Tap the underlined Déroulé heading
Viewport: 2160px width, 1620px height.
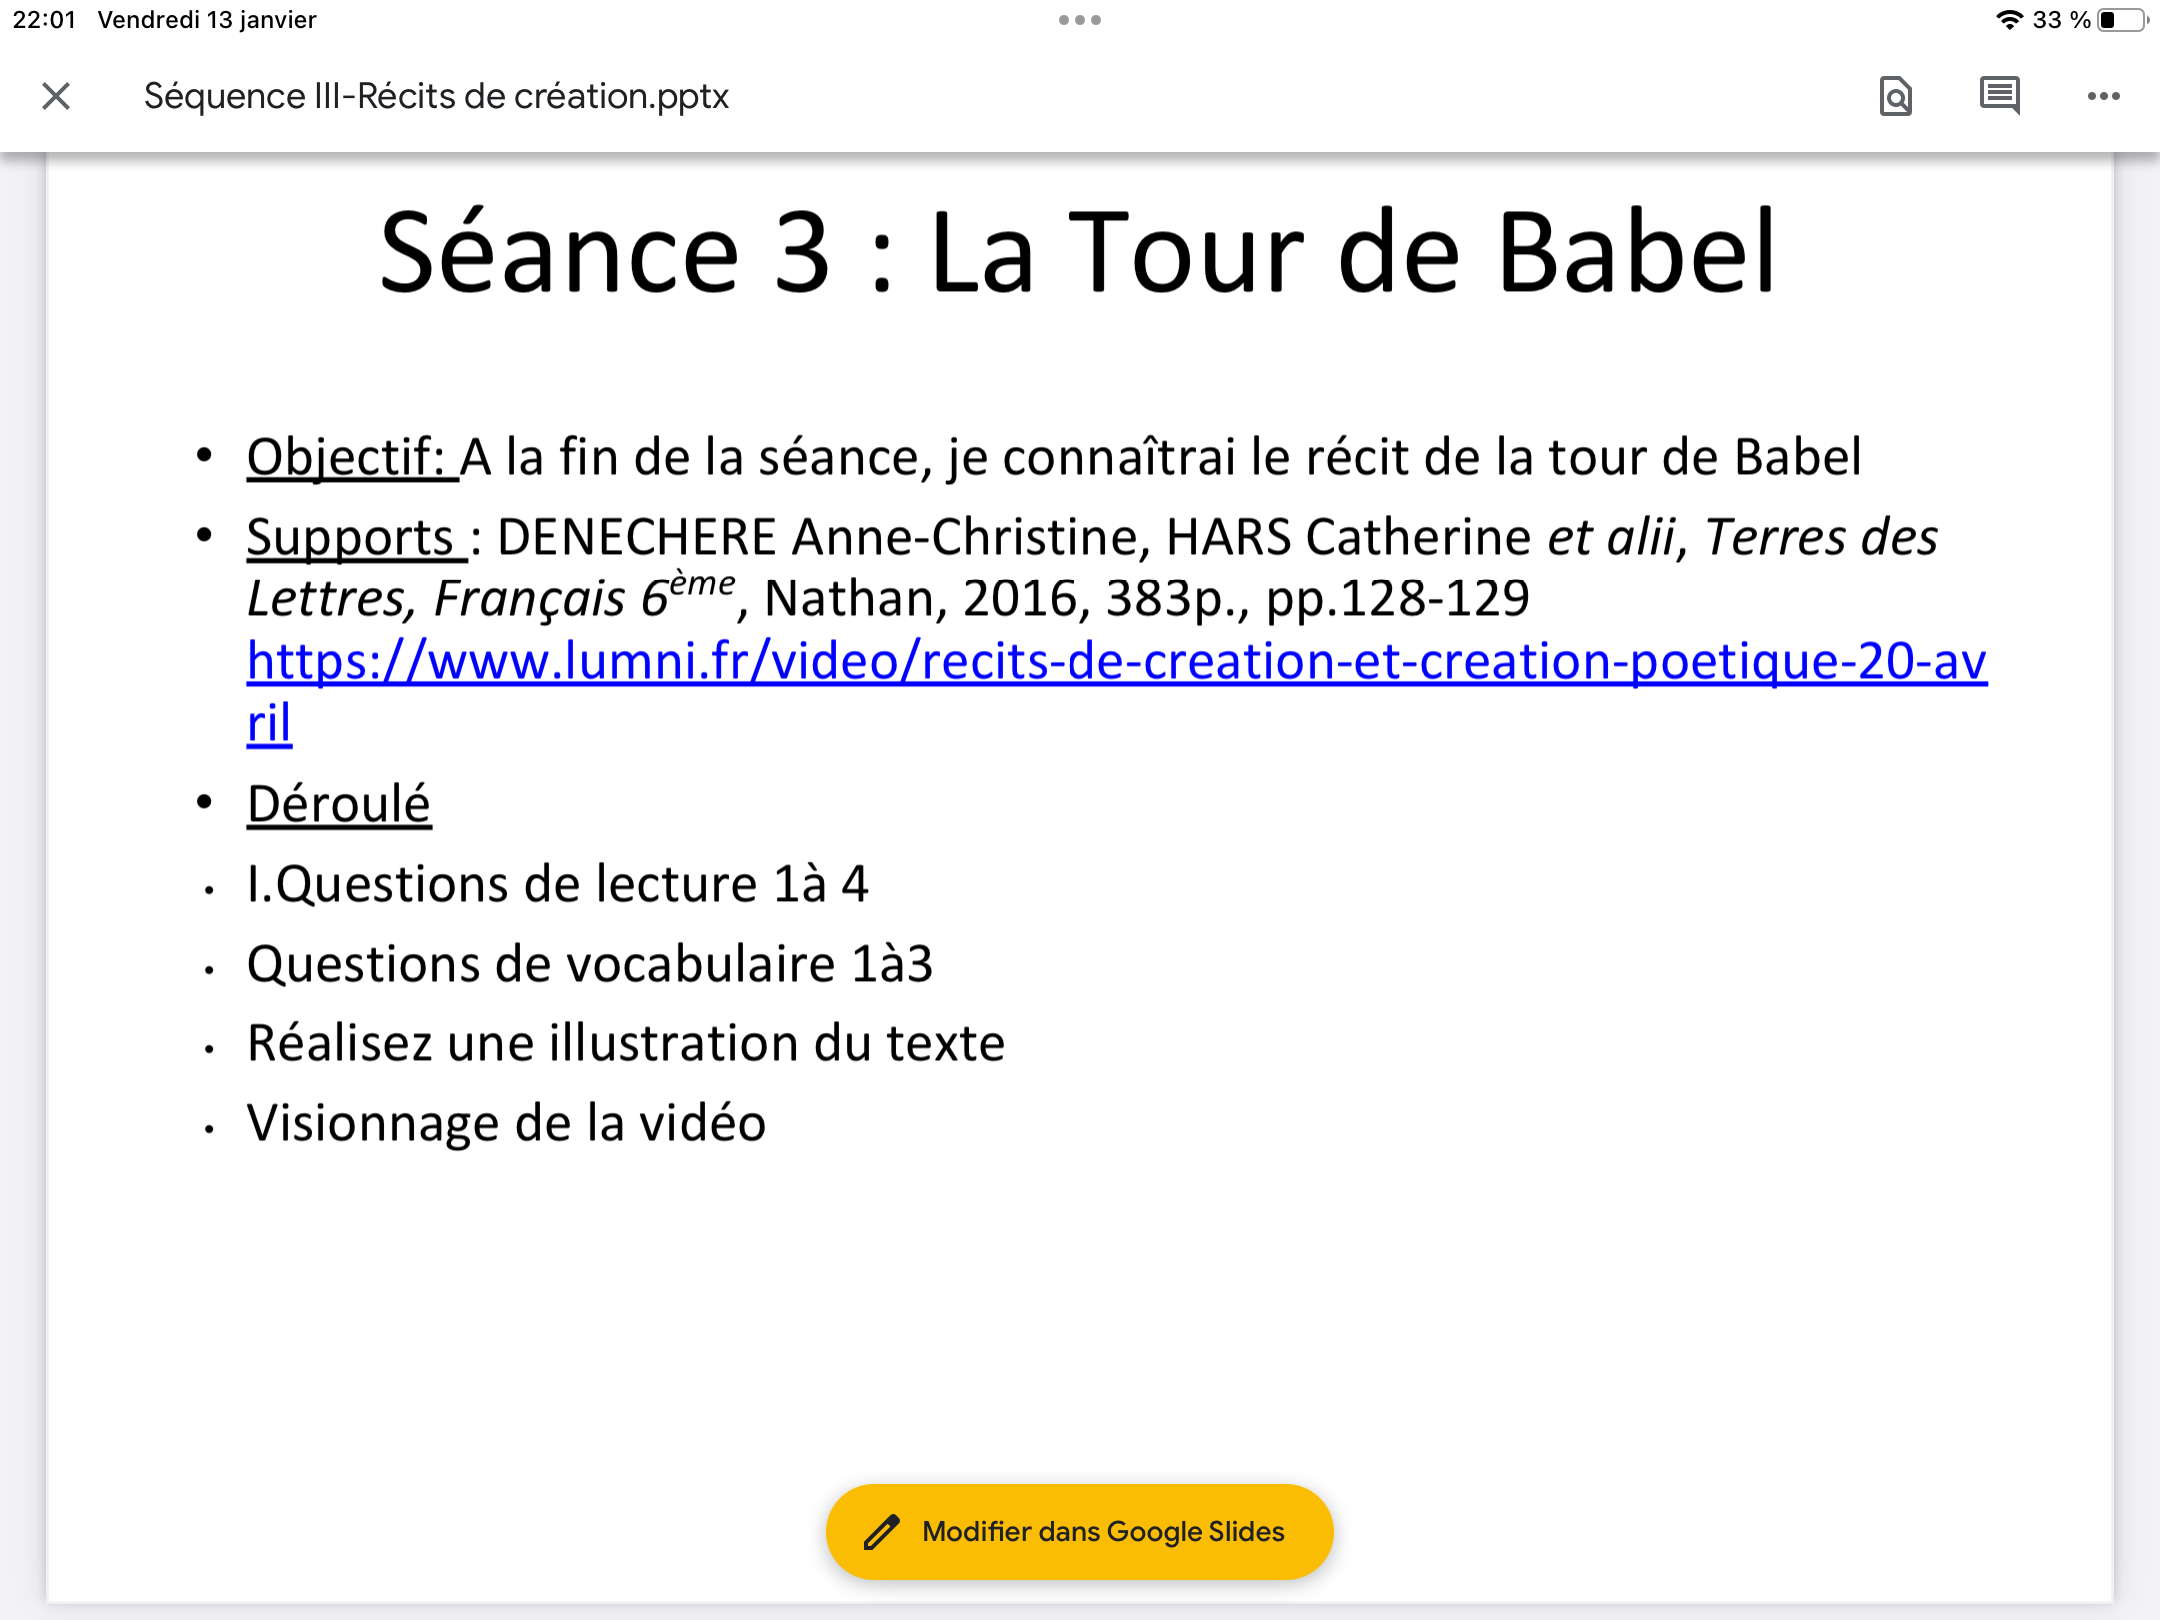[x=339, y=805]
